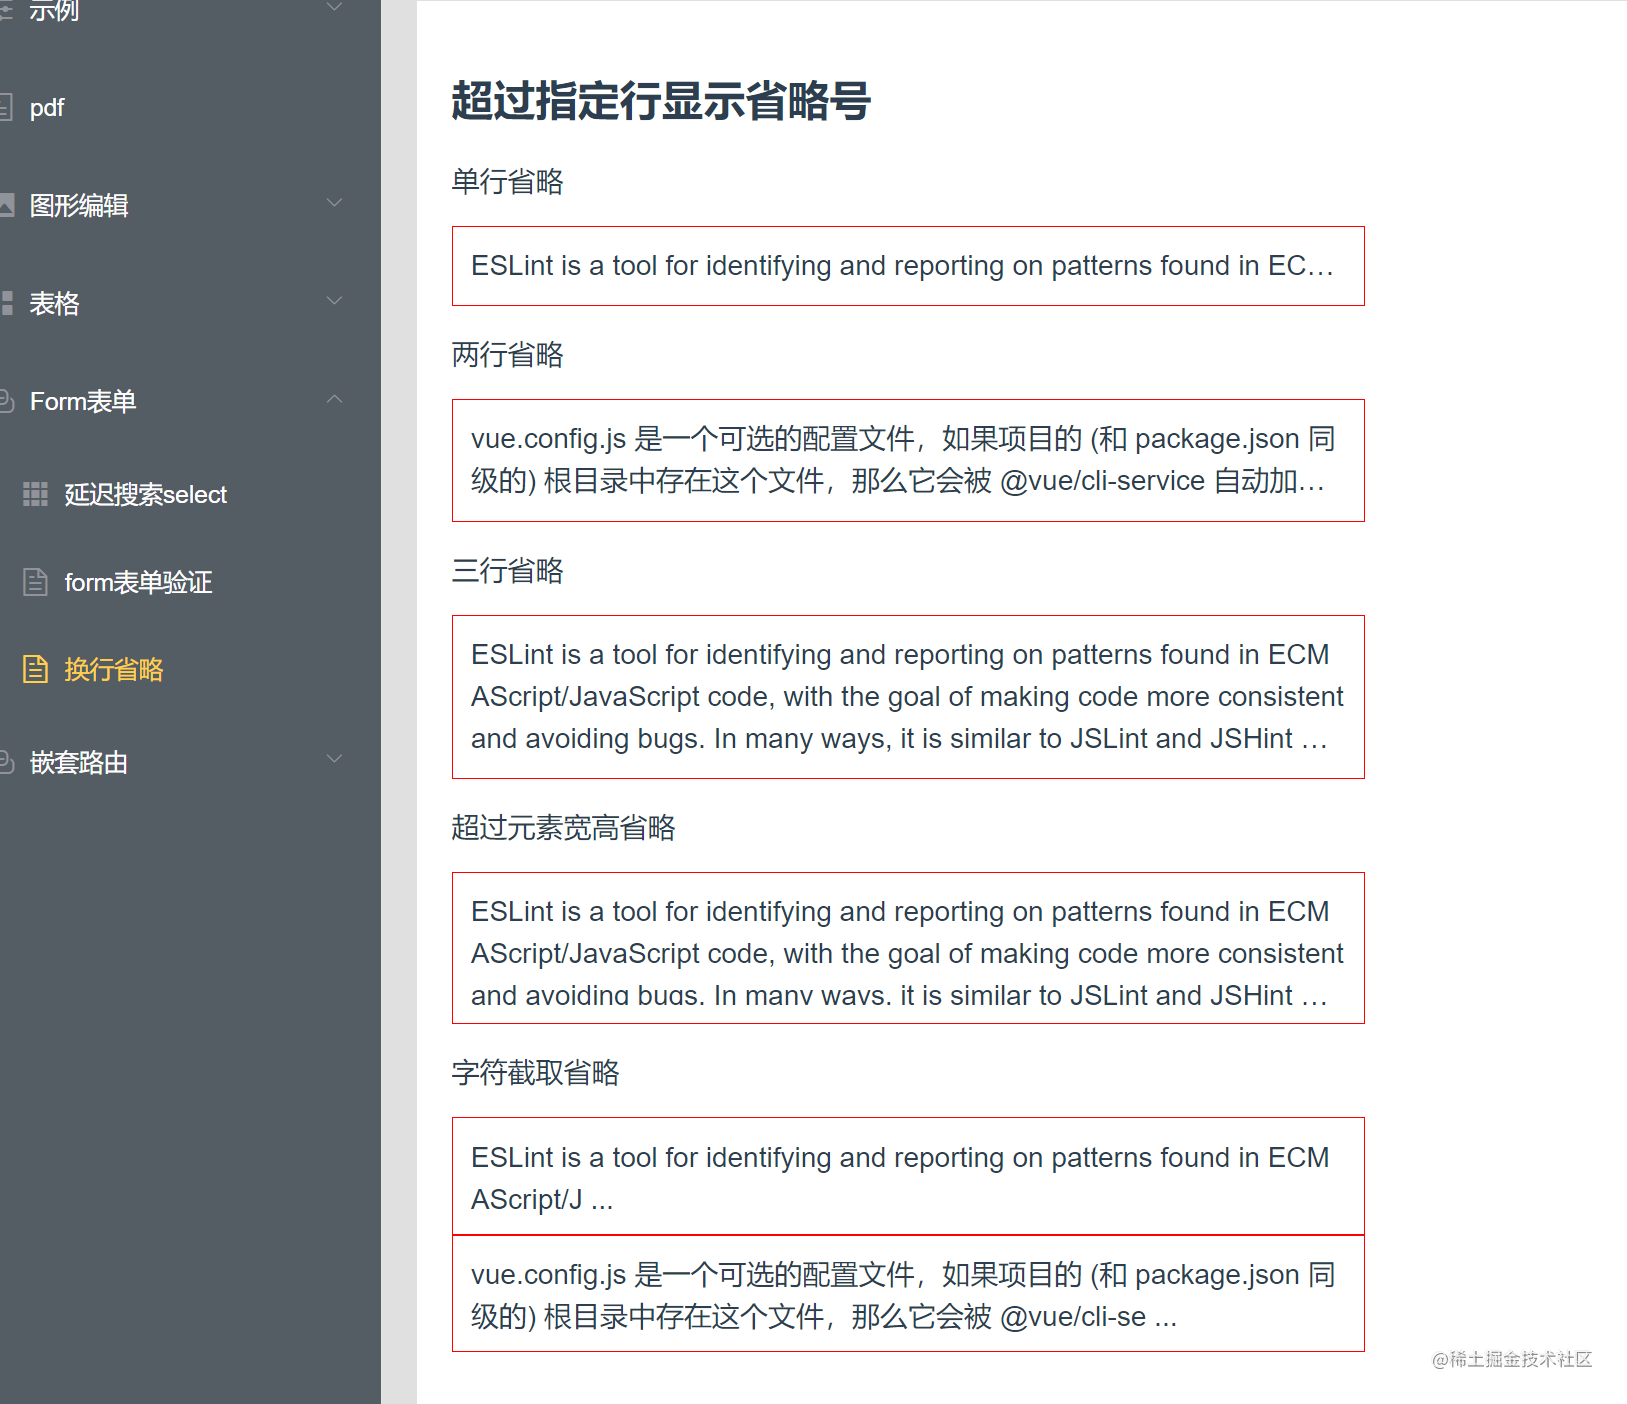Viewport: 1627px width, 1404px height.
Task: Click the document icon beside form表单验证
Action: 36,582
